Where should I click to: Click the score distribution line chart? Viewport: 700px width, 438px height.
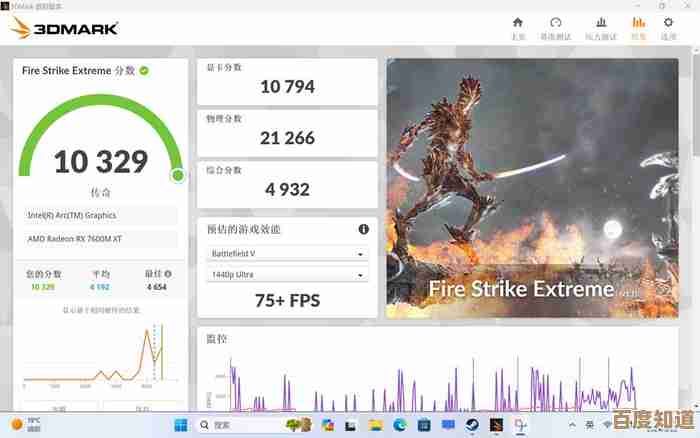(x=101, y=355)
